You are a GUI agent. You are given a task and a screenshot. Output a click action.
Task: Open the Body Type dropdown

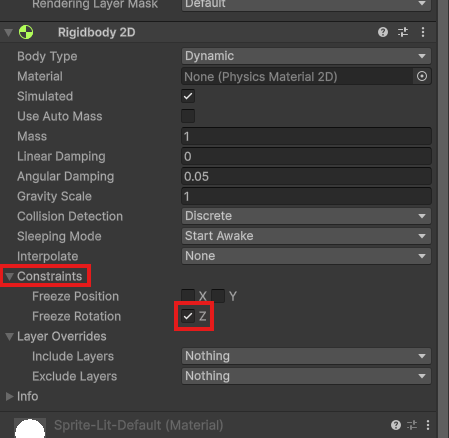point(306,56)
